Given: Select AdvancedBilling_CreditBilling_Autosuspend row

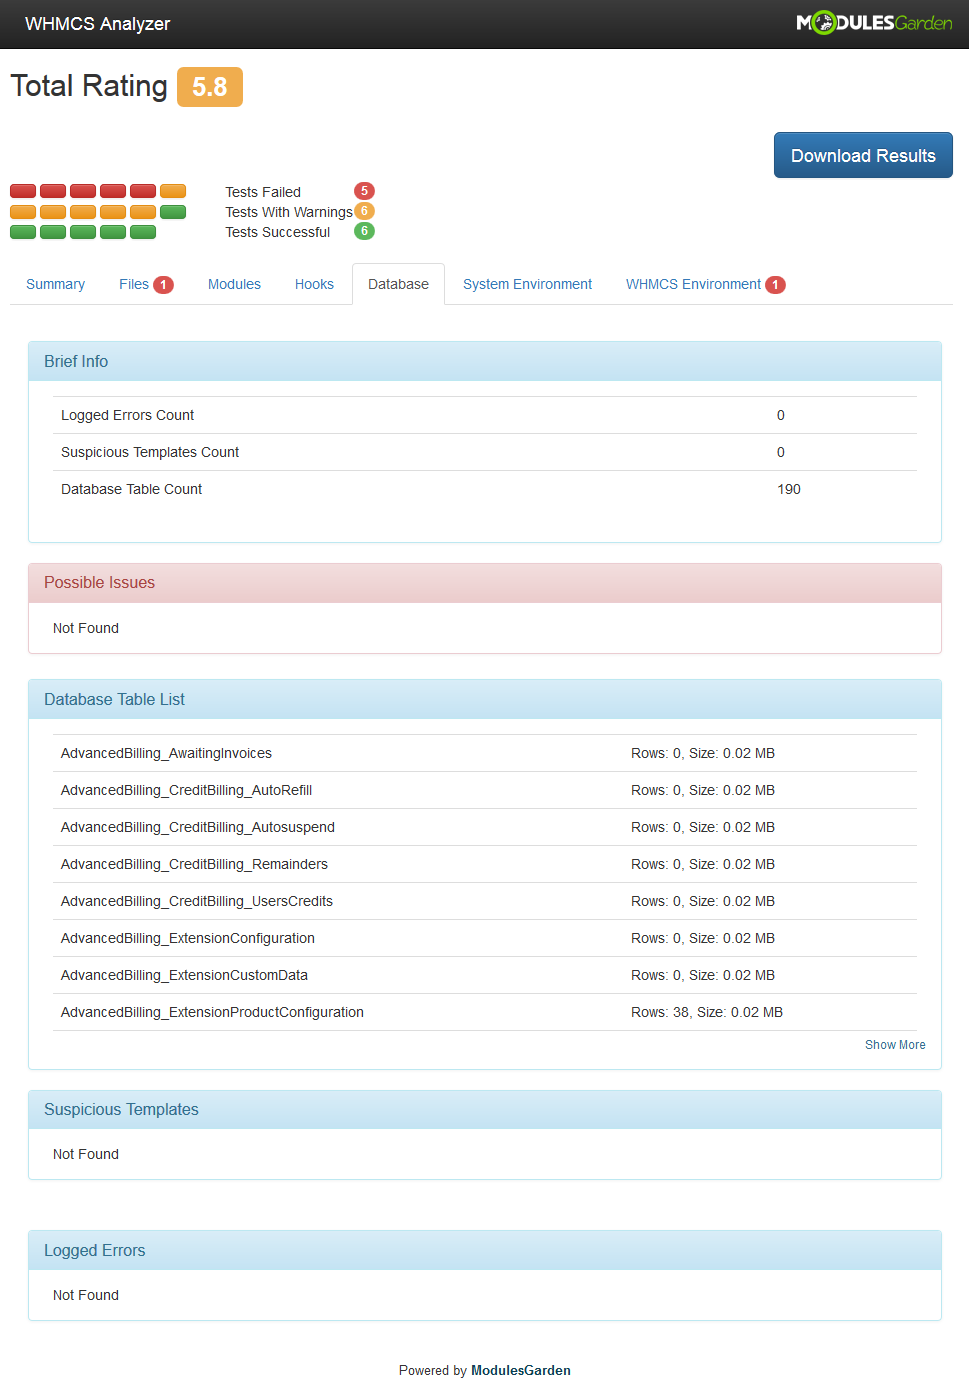Looking at the screenshot, I should click(x=485, y=827).
